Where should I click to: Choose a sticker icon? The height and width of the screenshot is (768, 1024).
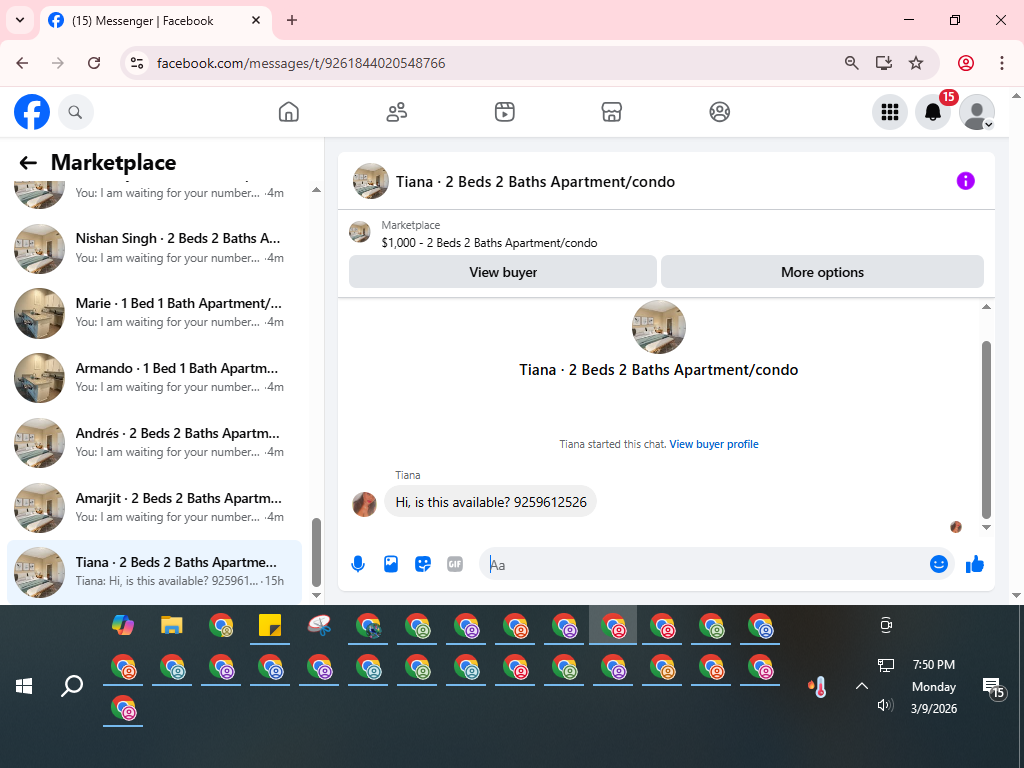[x=423, y=564]
